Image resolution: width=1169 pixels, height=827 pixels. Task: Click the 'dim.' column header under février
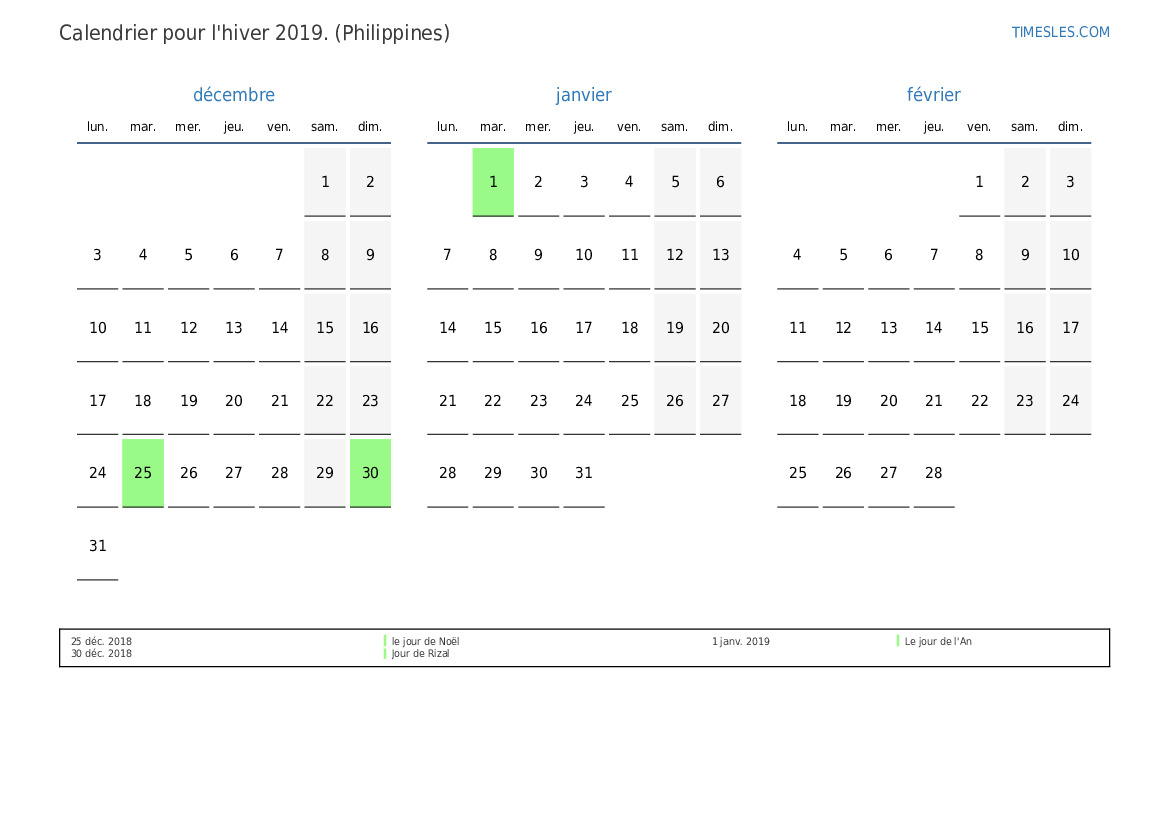click(1070, 127)
